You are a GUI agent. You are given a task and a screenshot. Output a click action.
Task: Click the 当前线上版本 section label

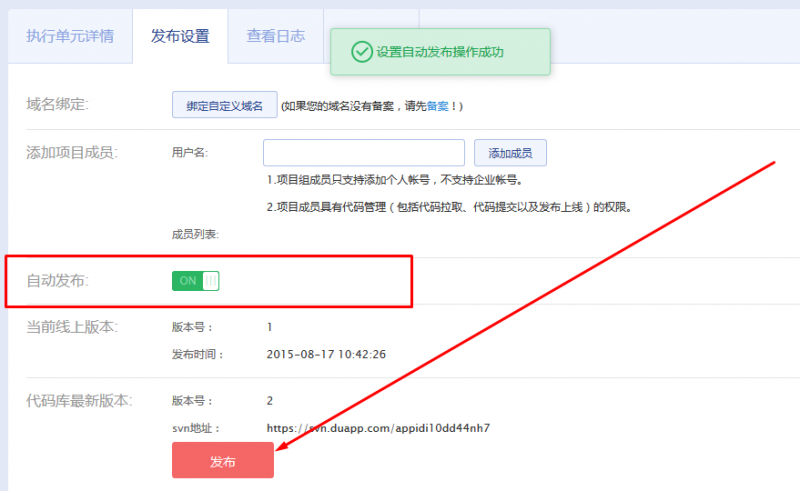tap(72, 327)
